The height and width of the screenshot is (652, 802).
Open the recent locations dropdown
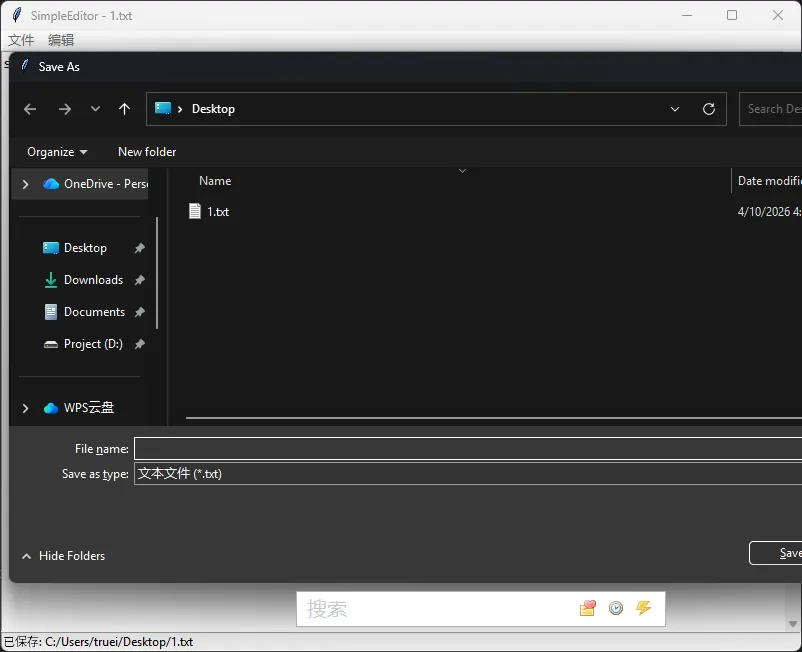coord(95,109)
